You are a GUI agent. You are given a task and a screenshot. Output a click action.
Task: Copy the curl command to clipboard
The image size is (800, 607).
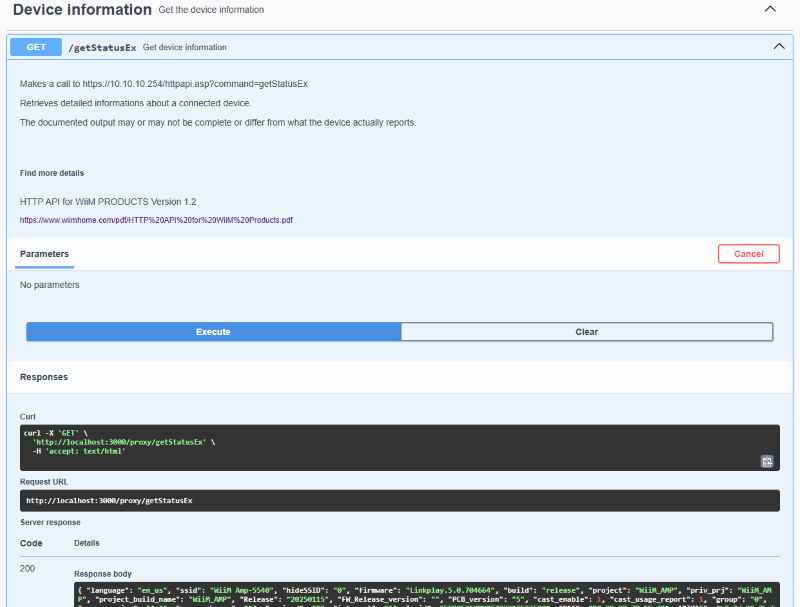click(767, 462)
